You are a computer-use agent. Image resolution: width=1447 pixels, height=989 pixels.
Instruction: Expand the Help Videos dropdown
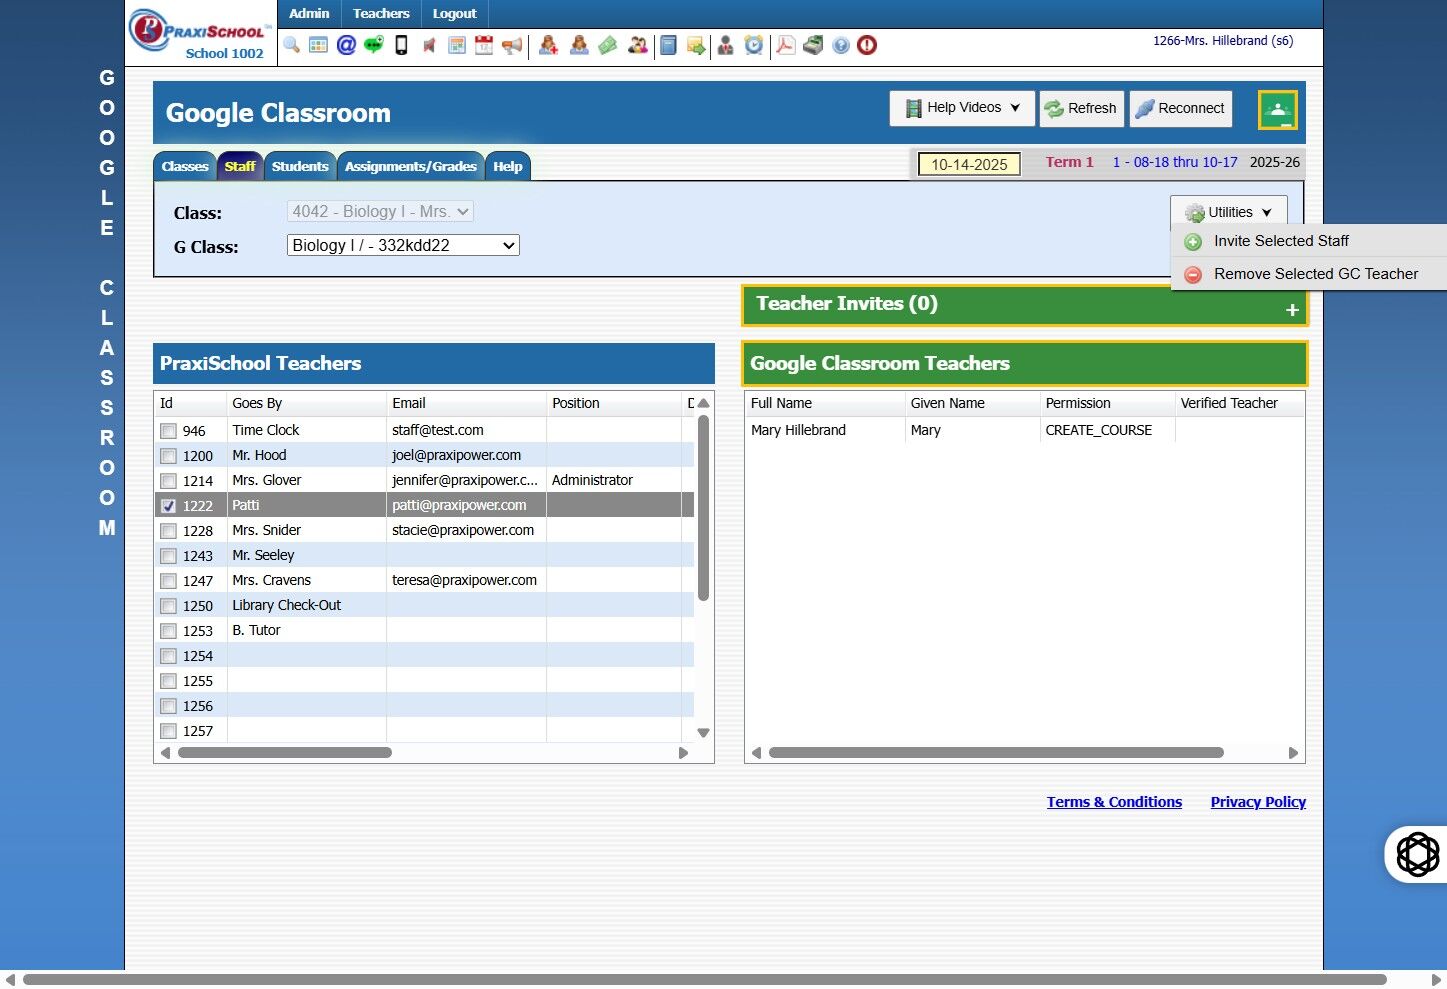click(962, 108)
